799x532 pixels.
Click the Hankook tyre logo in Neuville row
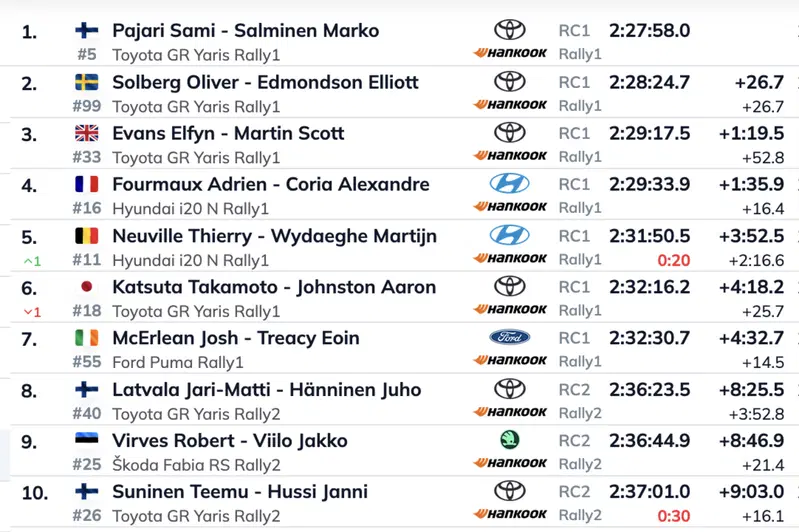pyautogui.click(x=510, y=258)
